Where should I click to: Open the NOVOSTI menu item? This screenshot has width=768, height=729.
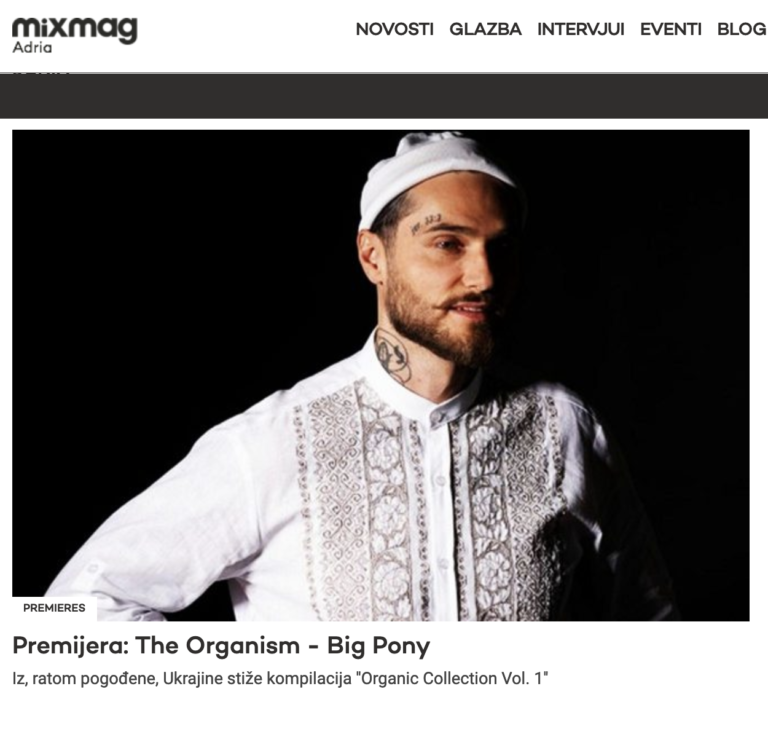394,29
